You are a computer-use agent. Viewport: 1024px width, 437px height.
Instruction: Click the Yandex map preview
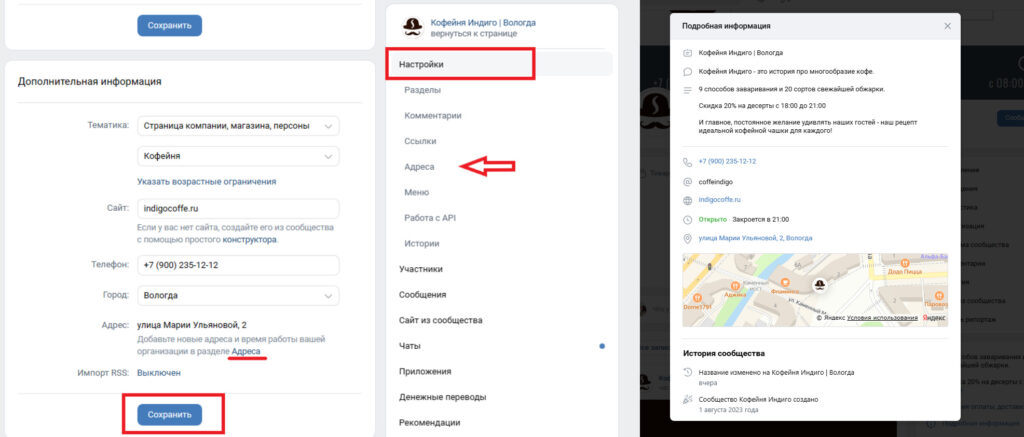point(815,290)
